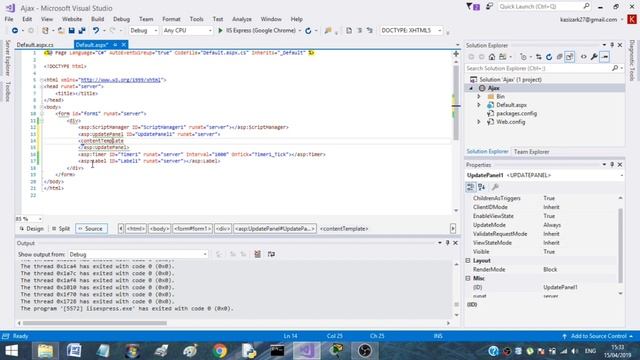Click the browser Refresh toolbar icon

point(308,31)
